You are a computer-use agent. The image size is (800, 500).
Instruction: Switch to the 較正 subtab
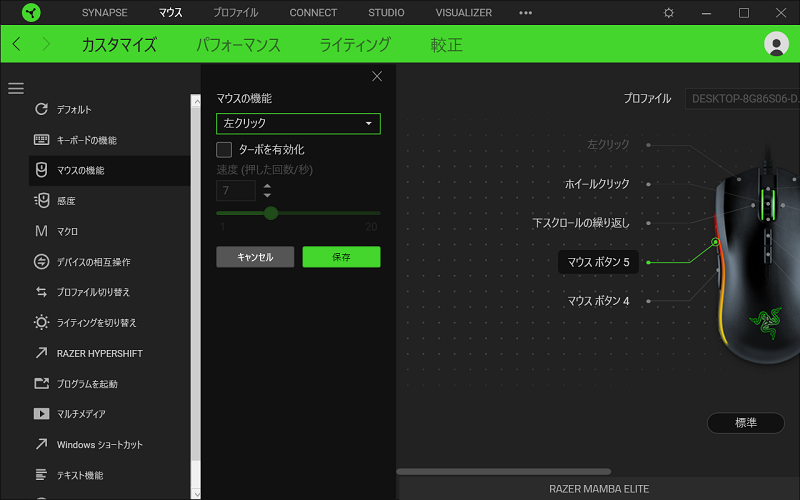446,44
